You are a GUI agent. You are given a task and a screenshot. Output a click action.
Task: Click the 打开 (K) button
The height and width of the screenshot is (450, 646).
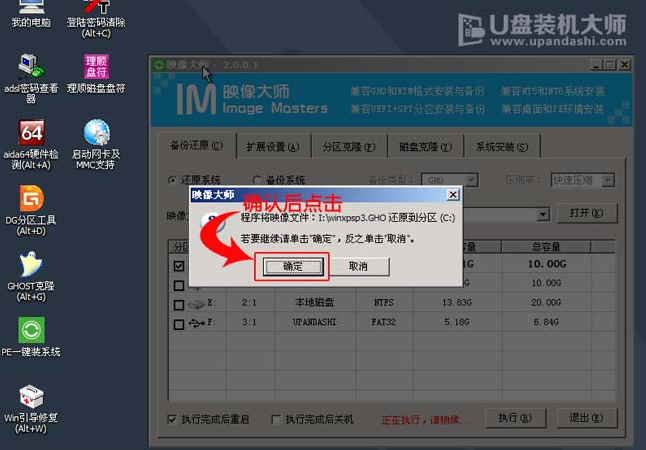[587, 213]
